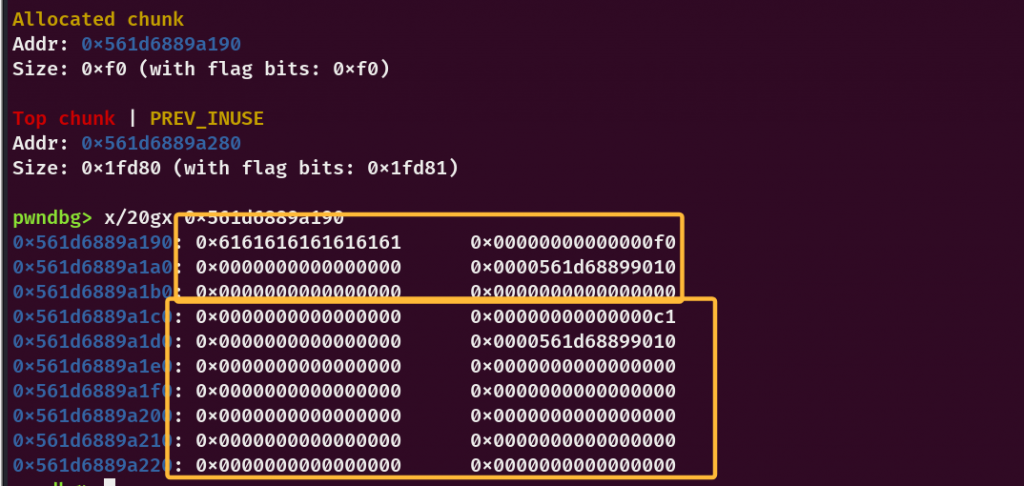
Task: Click the first 0x0000561d68899010 pointer value
Action: click(573, 267)
